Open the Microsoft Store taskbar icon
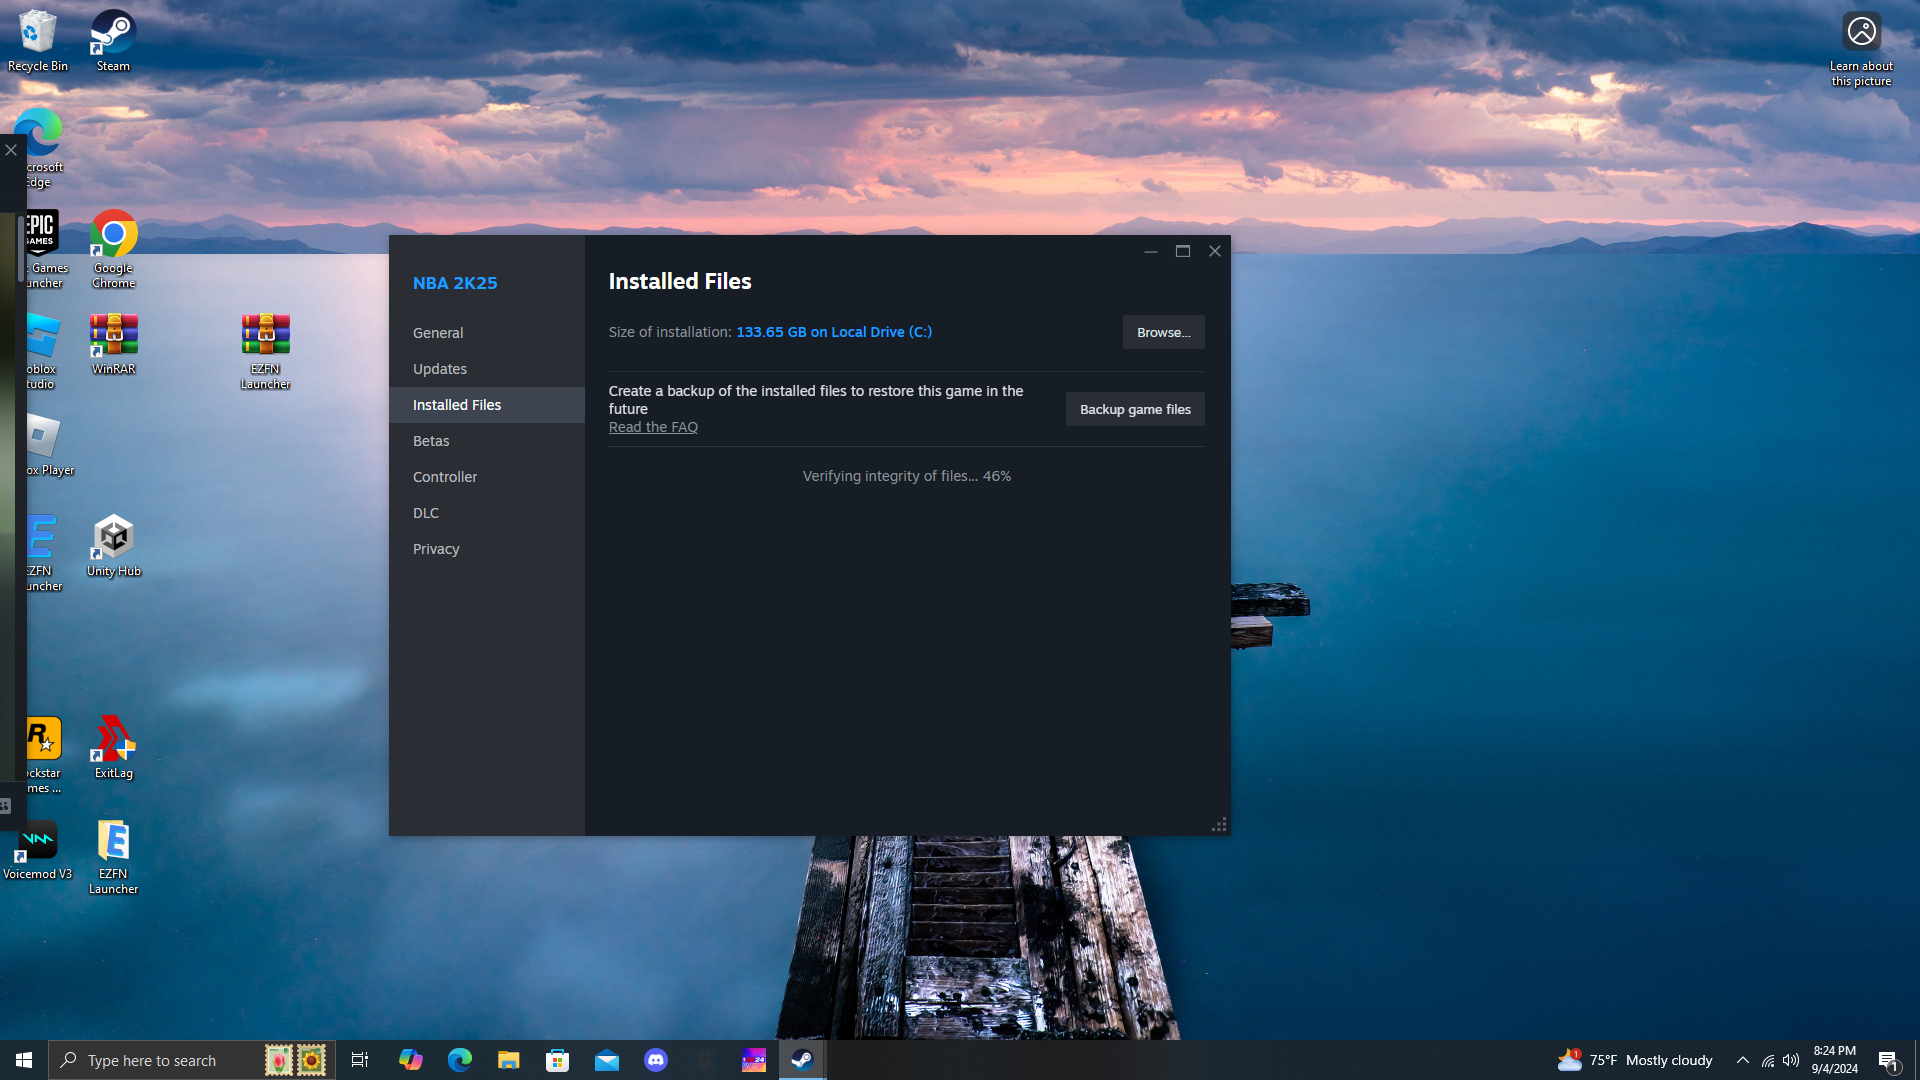1920x1080 pixels. point(557,1060)
